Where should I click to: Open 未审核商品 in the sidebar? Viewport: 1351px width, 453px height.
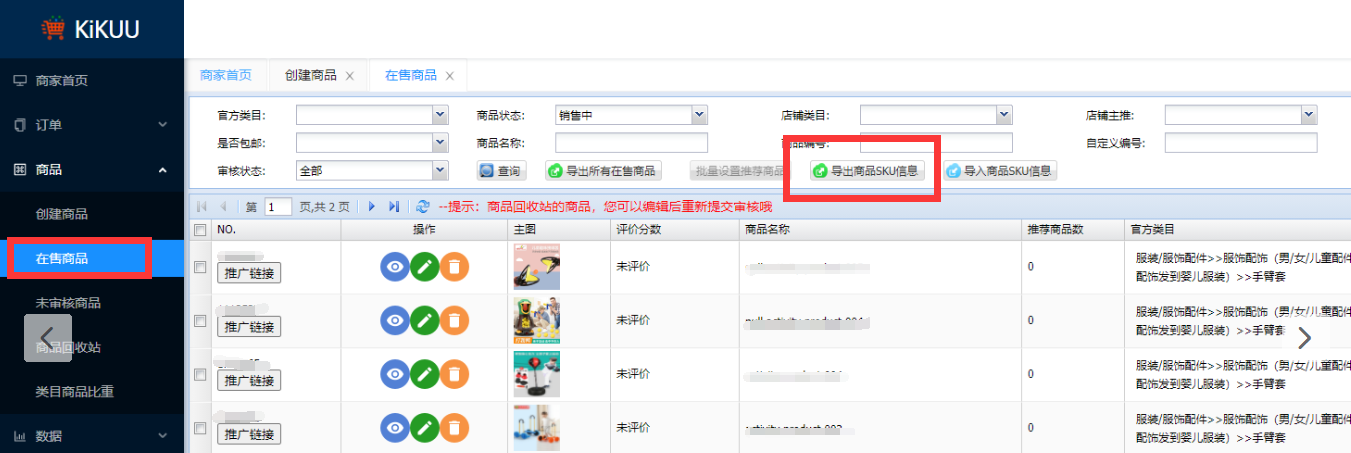(68, 303)
